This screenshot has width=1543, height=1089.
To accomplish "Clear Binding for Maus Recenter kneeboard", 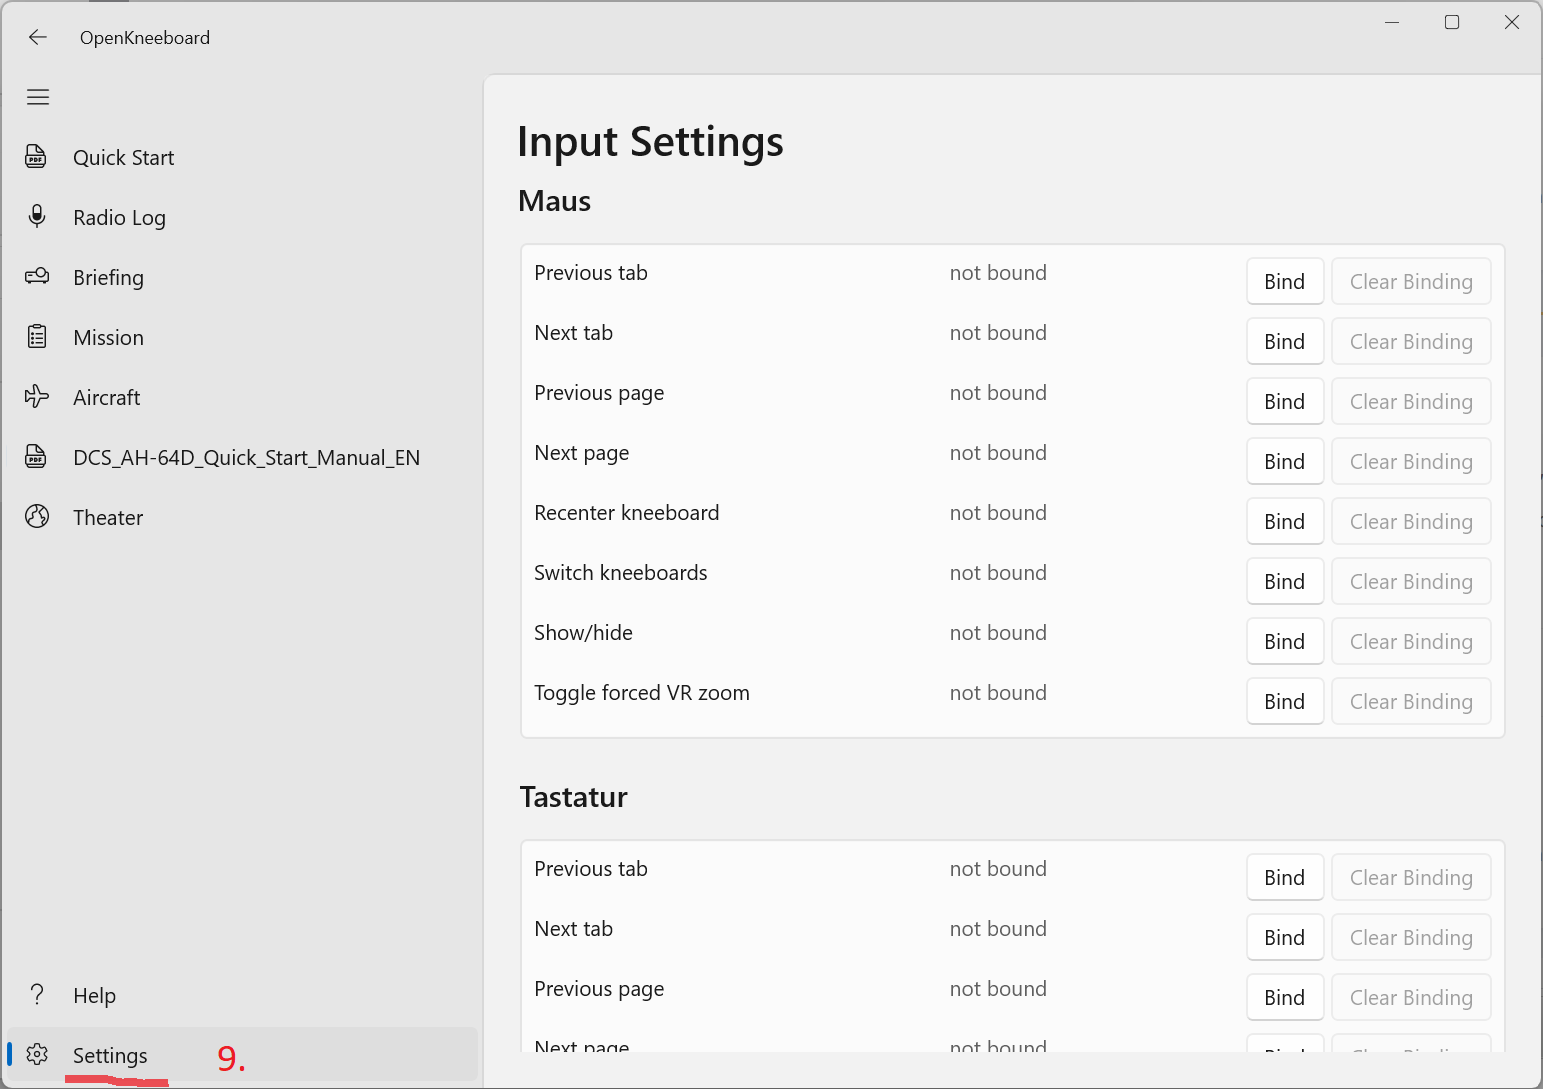I will click(1411, 521).
